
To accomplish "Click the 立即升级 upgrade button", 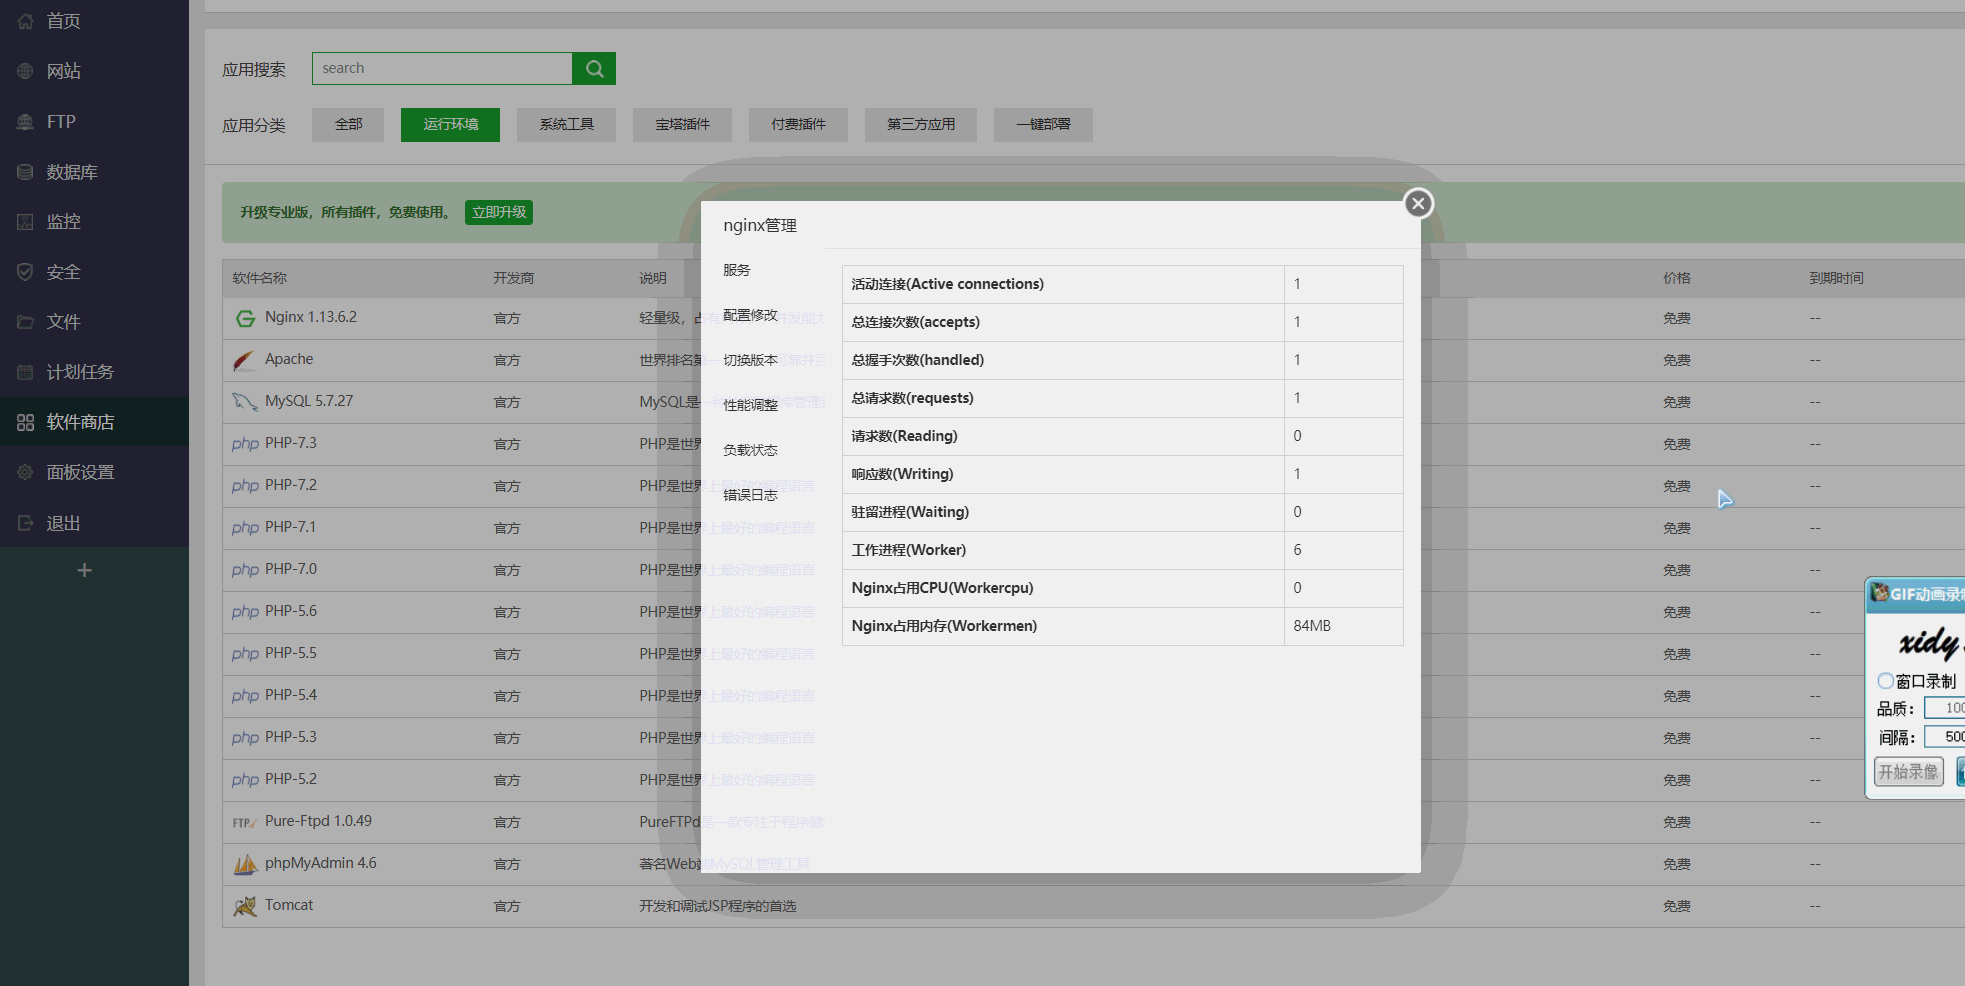I will pos(499,212).
